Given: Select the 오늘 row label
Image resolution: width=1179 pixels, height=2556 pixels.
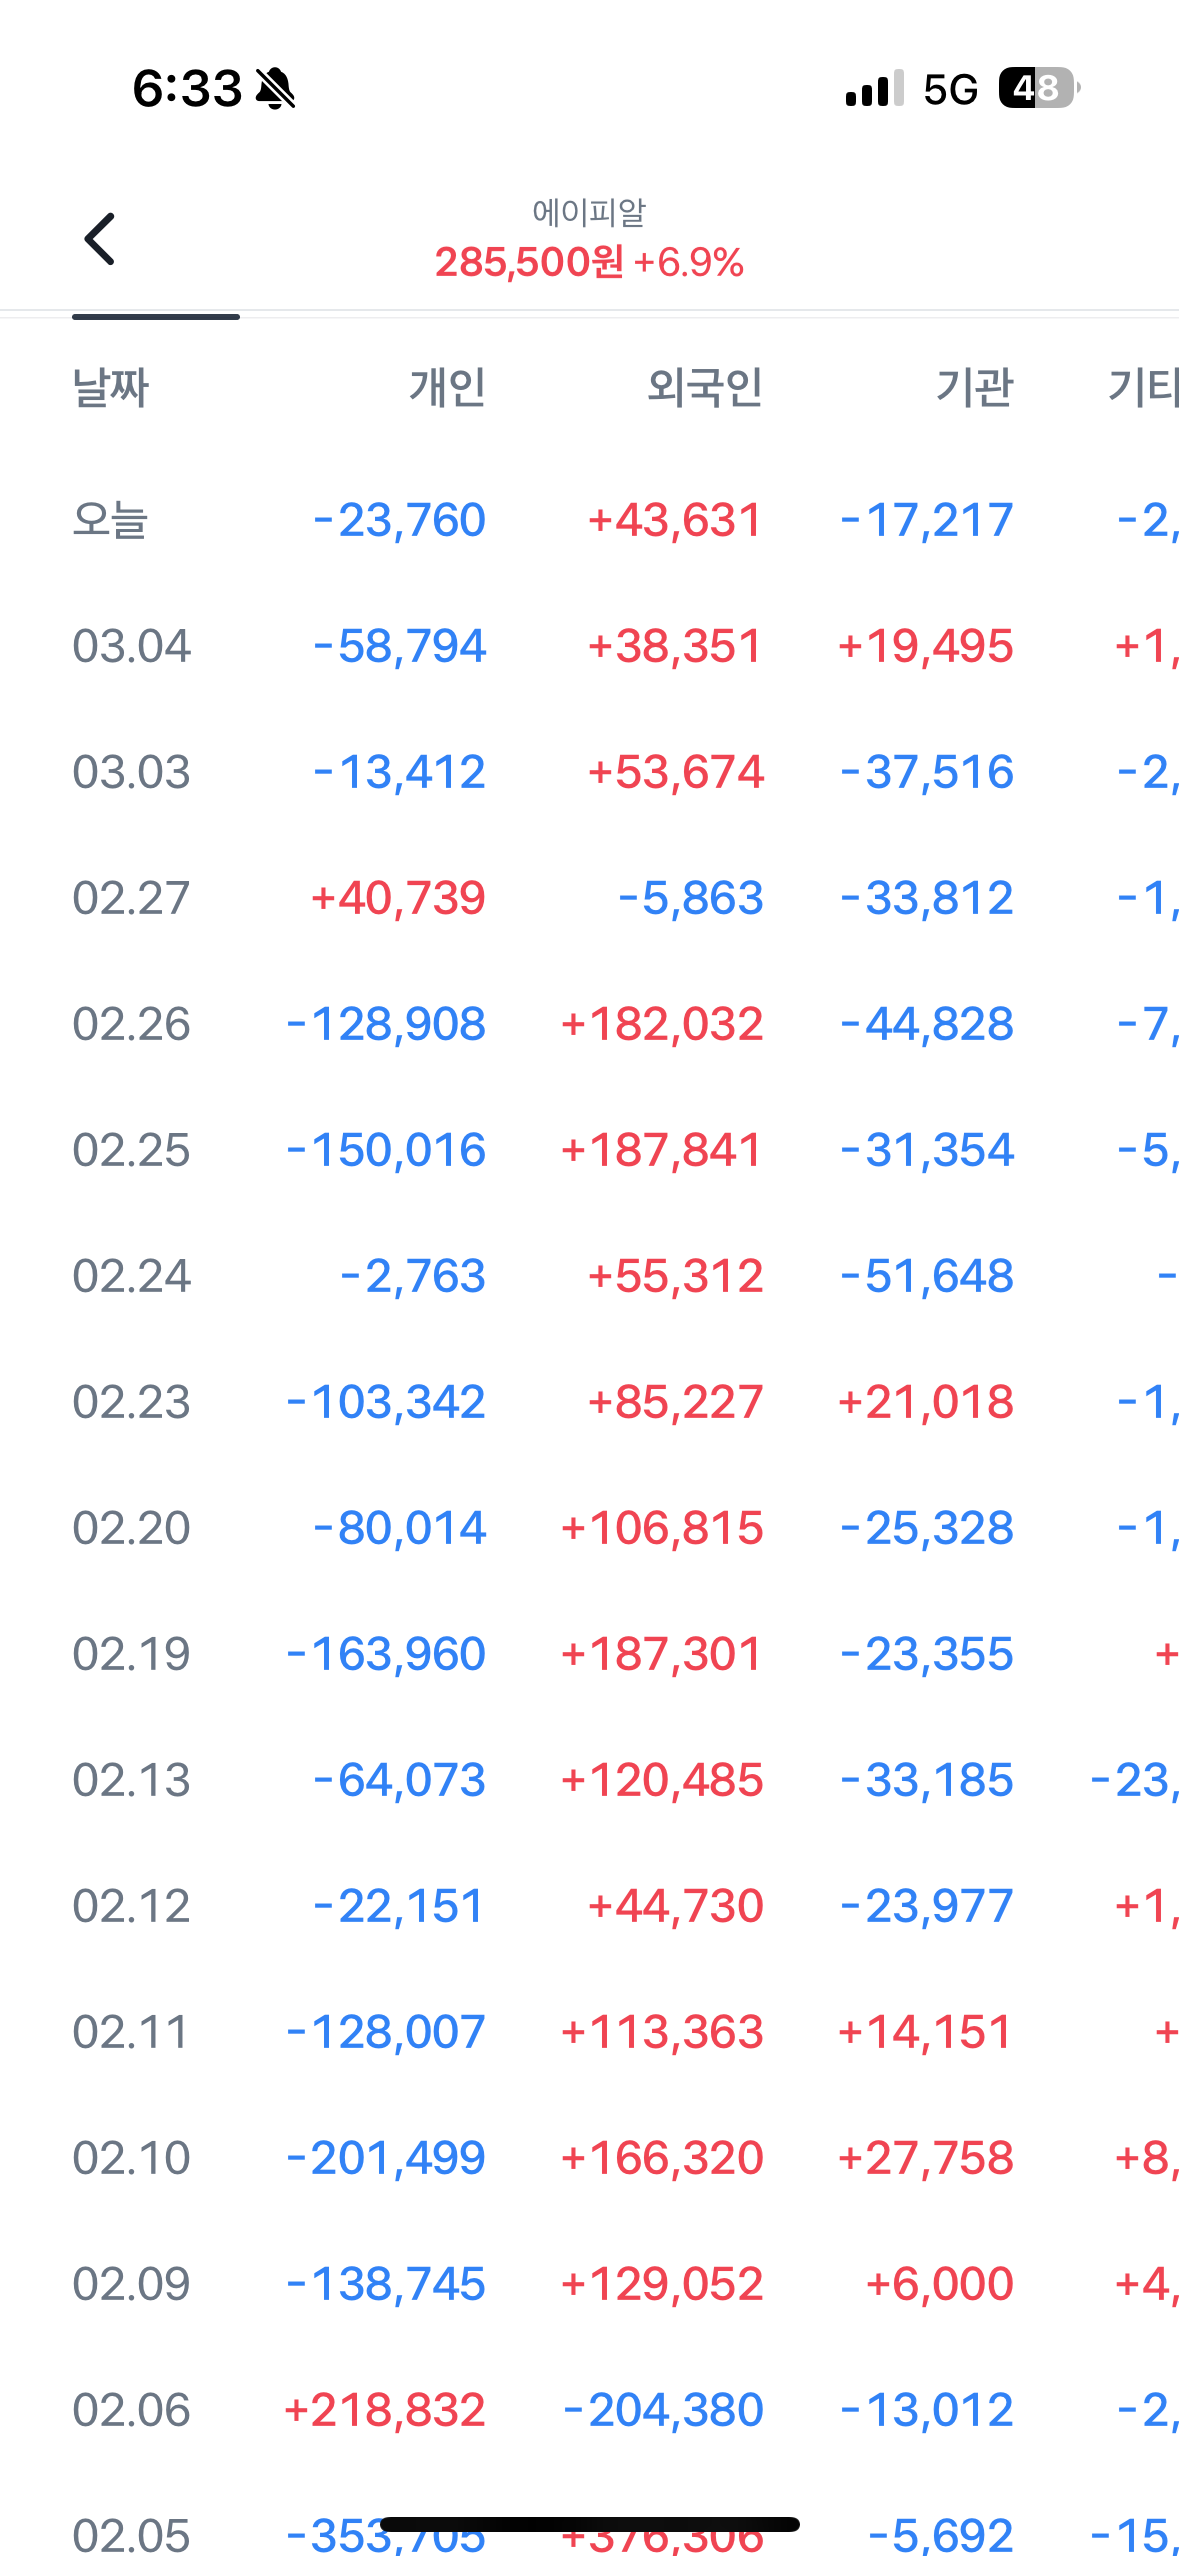Looking at the screenshot, I should (x=110, y=520).
